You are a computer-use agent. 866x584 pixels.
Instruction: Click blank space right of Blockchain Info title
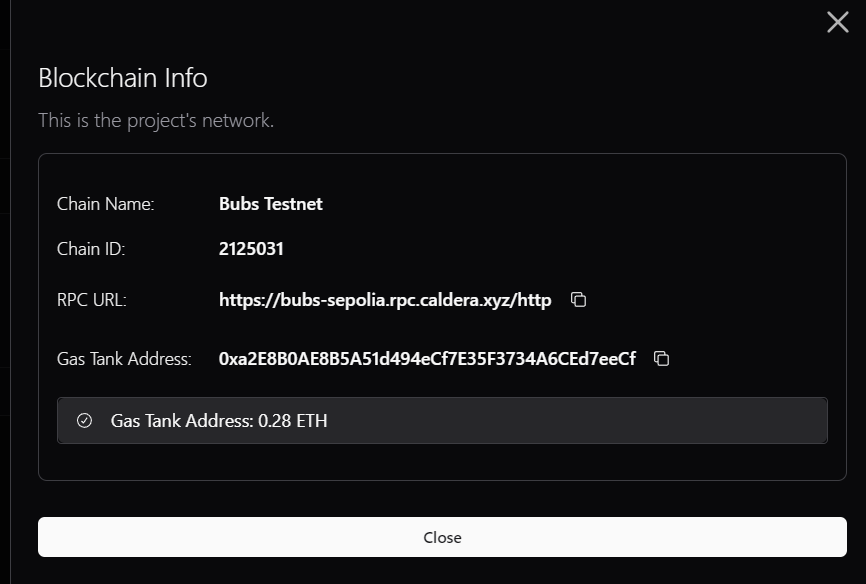click(x=500, y=78)
